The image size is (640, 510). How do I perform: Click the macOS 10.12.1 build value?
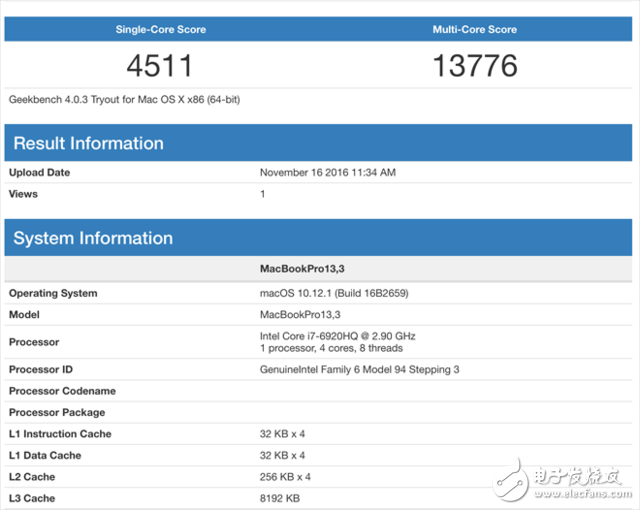334,293
